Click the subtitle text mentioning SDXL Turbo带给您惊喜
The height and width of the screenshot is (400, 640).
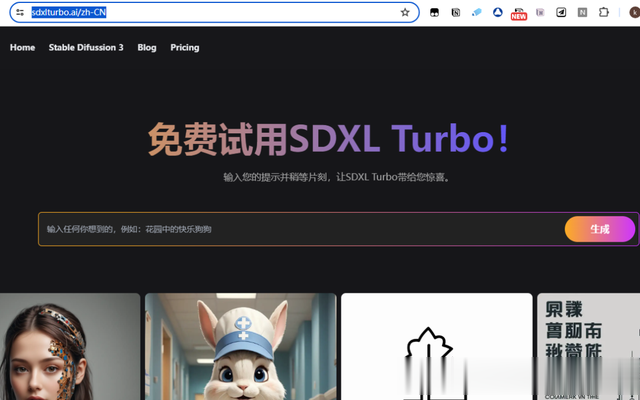[337, 177]
